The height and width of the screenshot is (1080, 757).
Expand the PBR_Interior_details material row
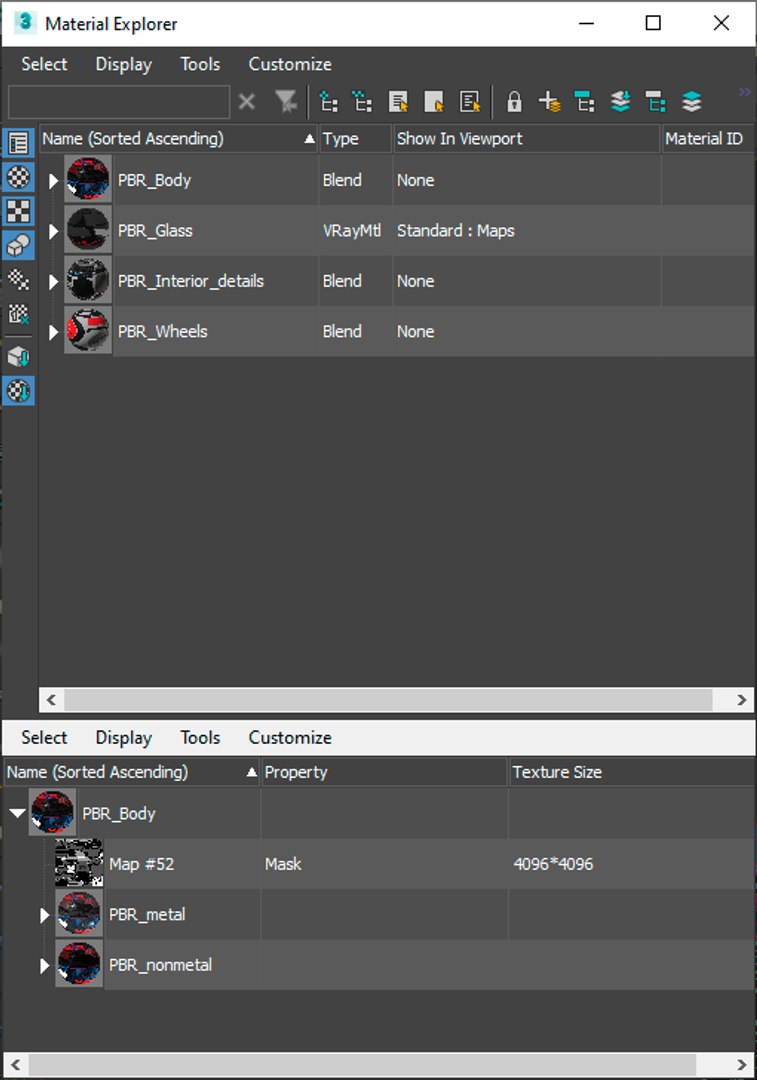tap(53, 282)
